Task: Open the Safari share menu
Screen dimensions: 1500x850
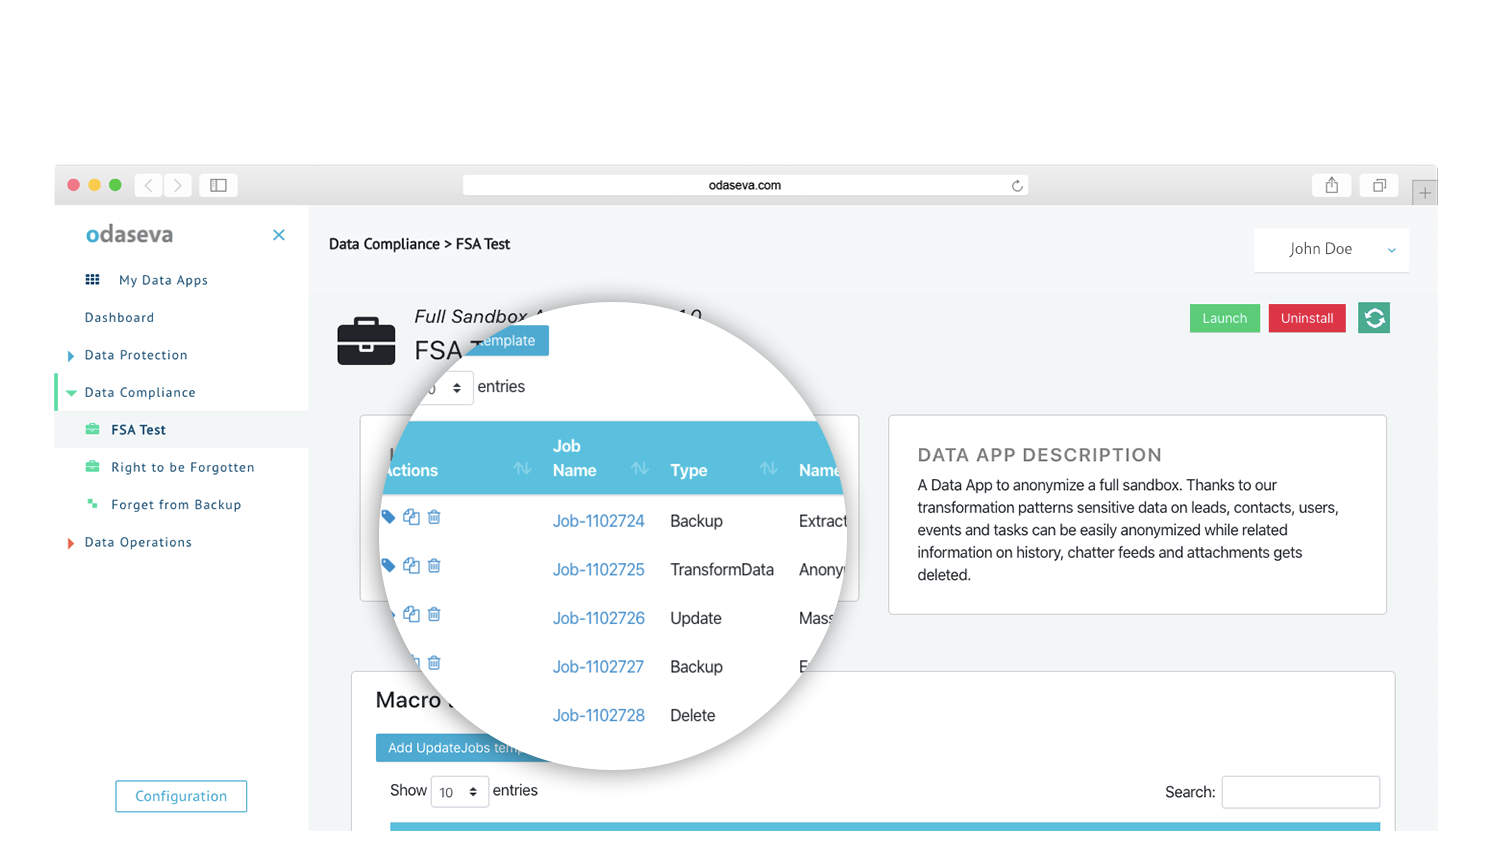Action: [x=1332, y=185]
